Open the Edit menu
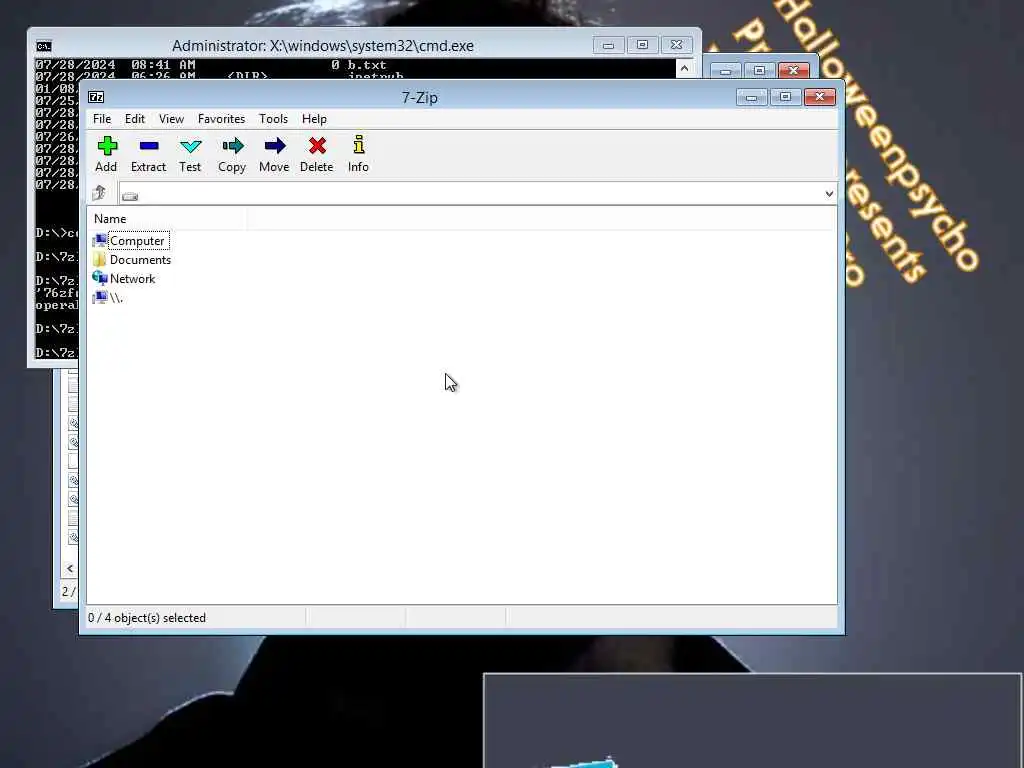Viewport: 1024px width, 768px height. click(x=135, y=119)
